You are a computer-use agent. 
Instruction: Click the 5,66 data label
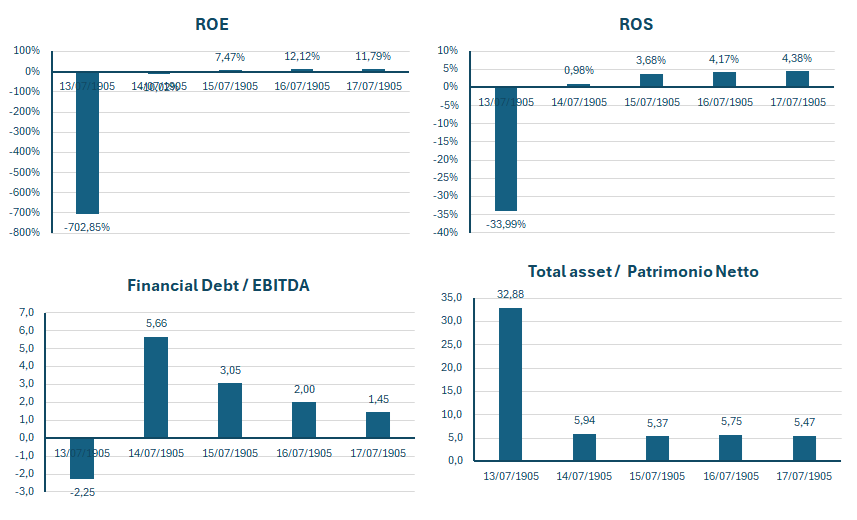(x=156, y=324)
